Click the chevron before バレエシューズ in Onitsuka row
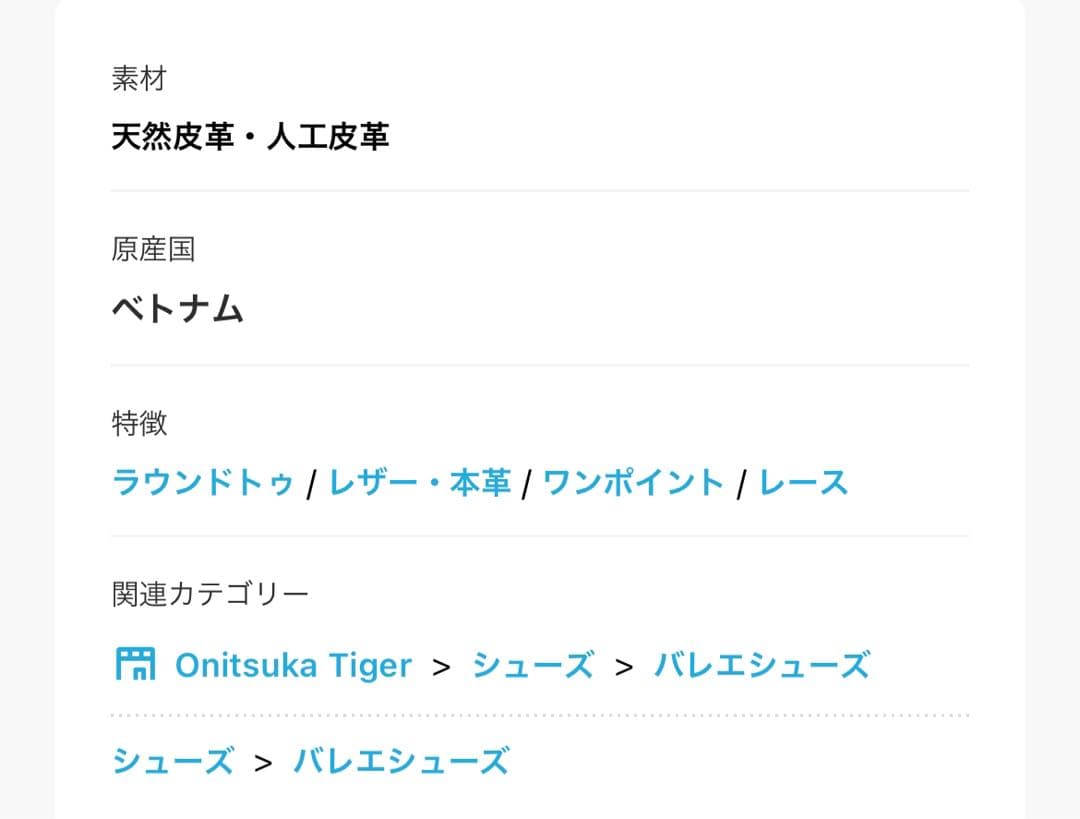The image size is (1080, 819). 624,667
